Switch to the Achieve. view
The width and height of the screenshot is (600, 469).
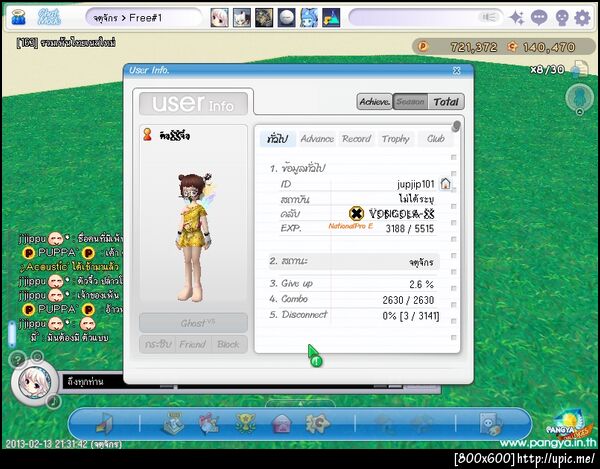point(375,102)
